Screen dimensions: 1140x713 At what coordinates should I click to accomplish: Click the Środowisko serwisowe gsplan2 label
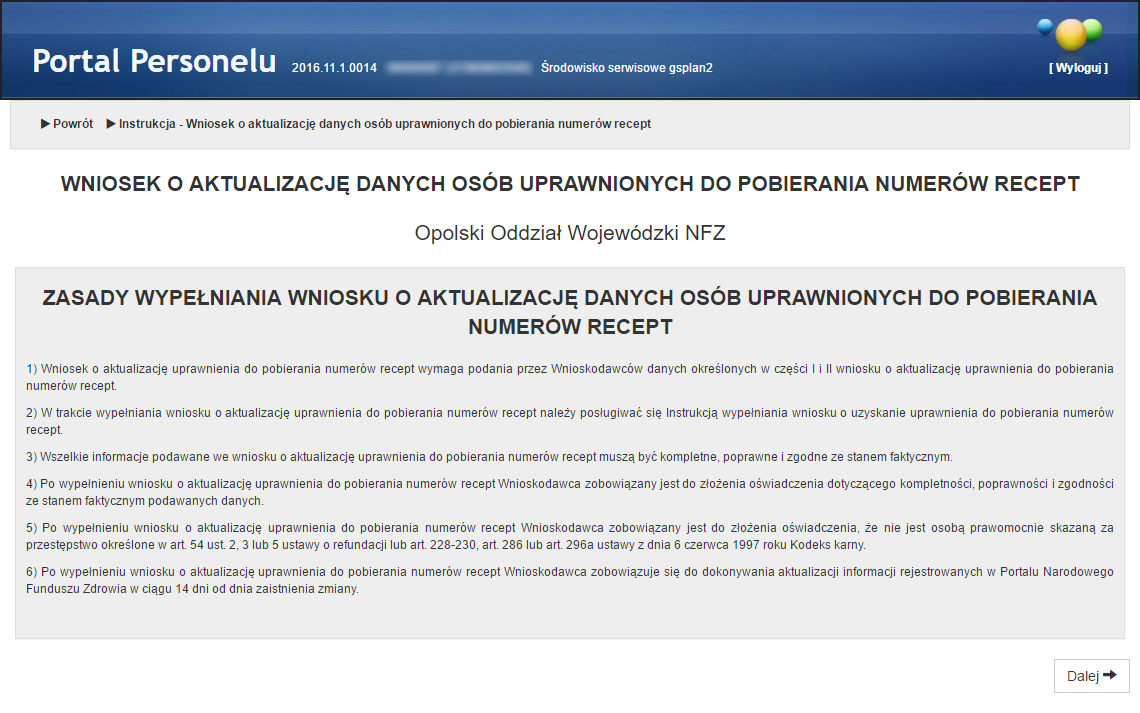click(626, 68)
